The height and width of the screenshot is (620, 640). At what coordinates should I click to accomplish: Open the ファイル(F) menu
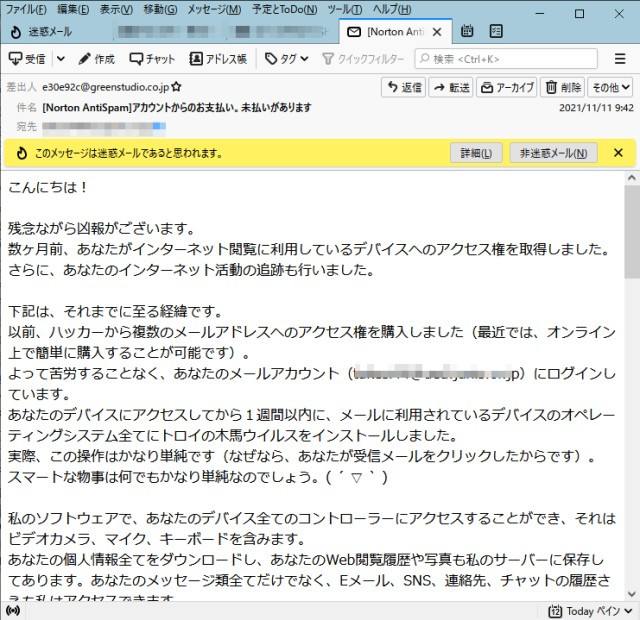(26, 9)
